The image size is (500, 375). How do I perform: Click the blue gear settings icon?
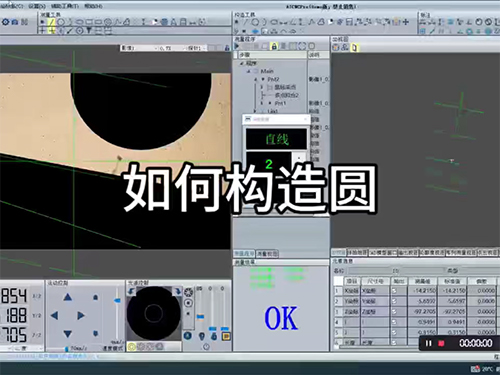[x=5, y=22]
